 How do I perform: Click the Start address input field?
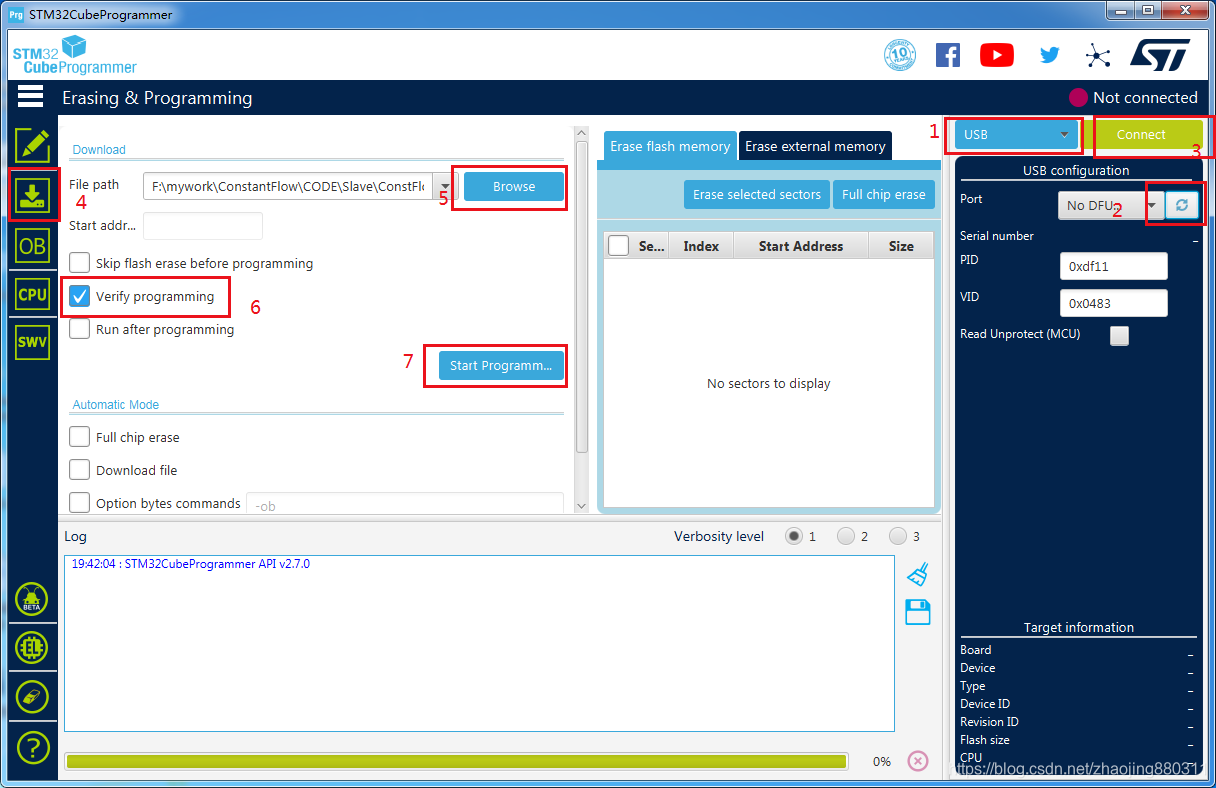pos(203,226)
